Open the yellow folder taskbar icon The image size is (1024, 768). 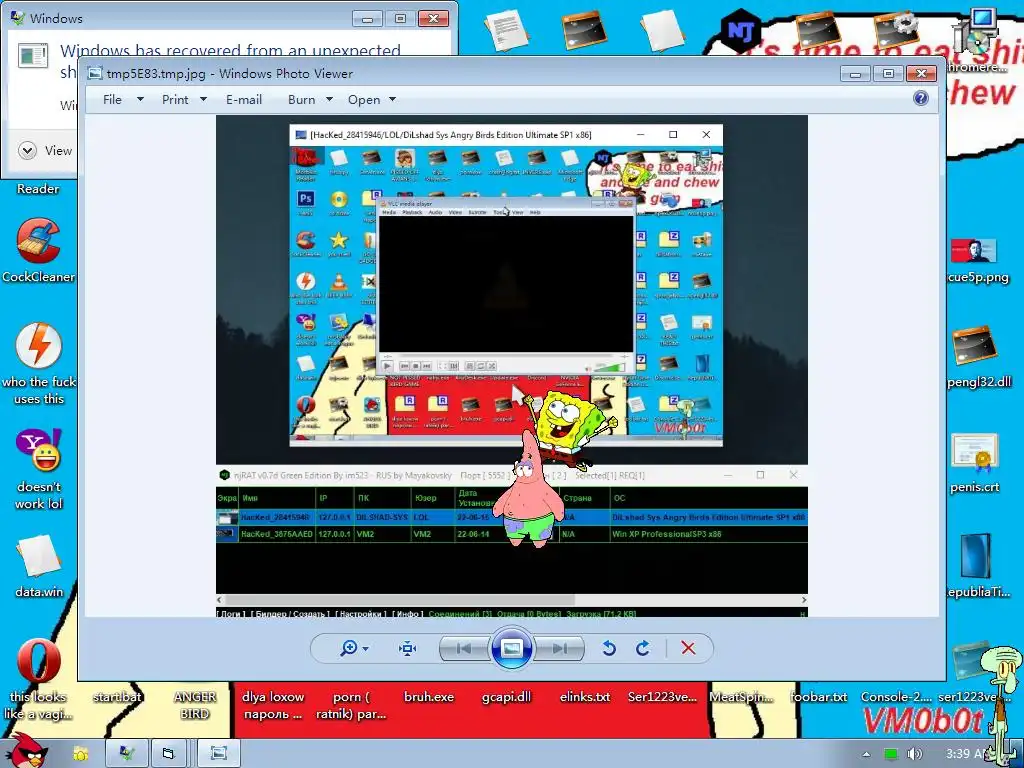80,754
